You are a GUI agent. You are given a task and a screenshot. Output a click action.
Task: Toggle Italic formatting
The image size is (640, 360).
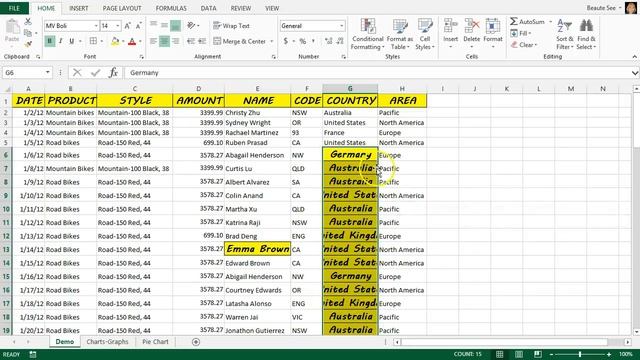[61, 41]
